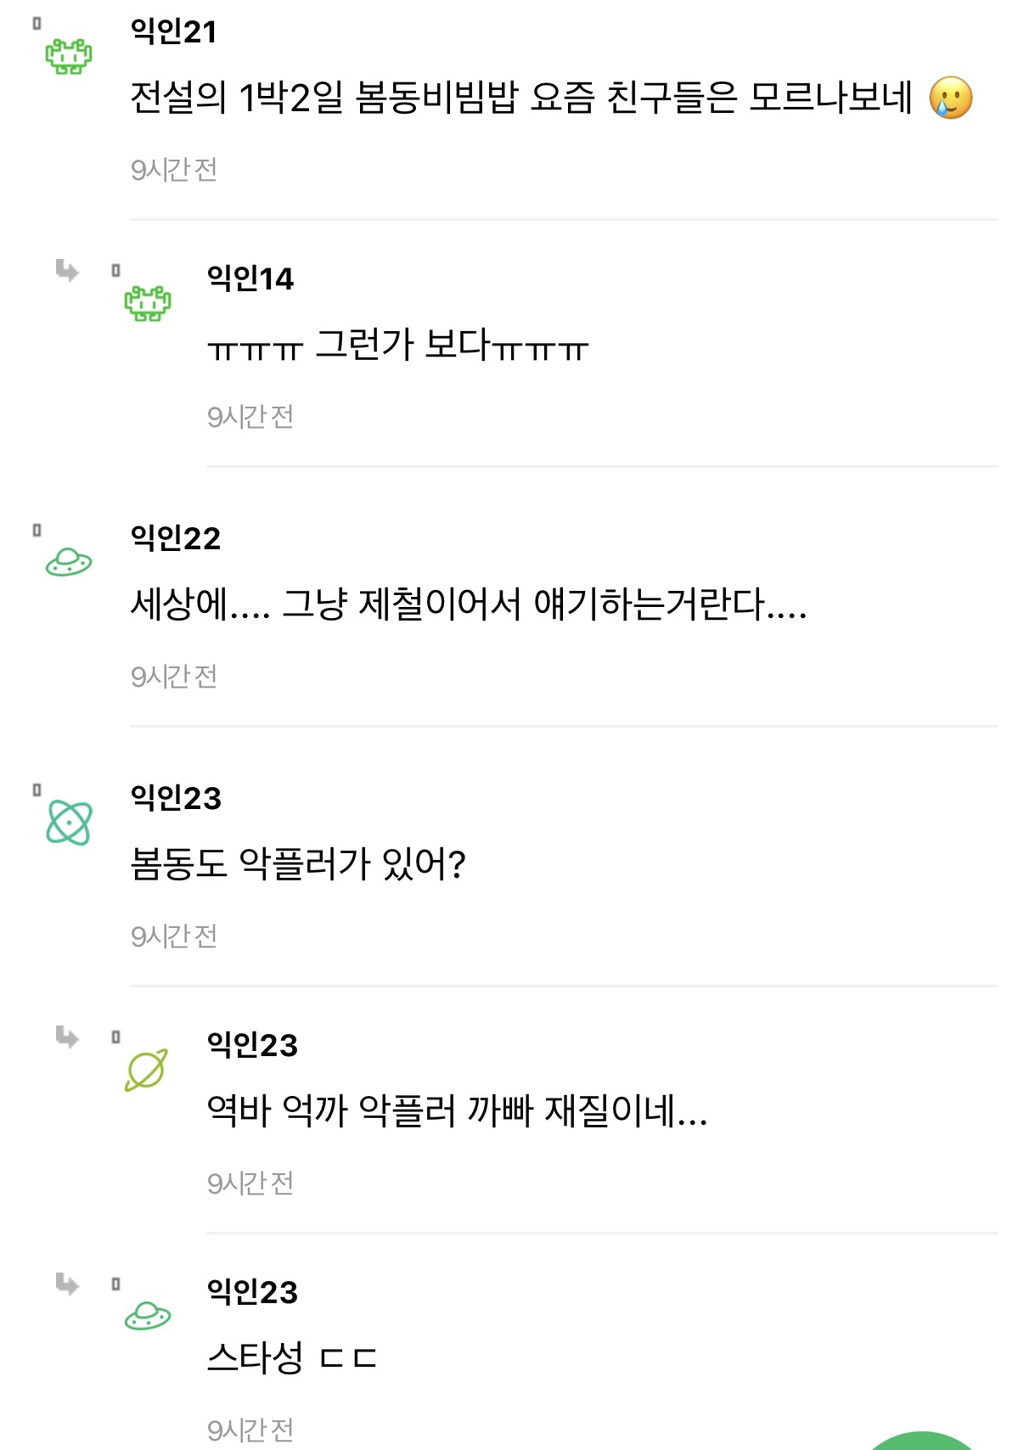Screen dimensions: 1024x1450
Task: Tap 익인22's UFO avatar icon
Action: tap(68, 563)
